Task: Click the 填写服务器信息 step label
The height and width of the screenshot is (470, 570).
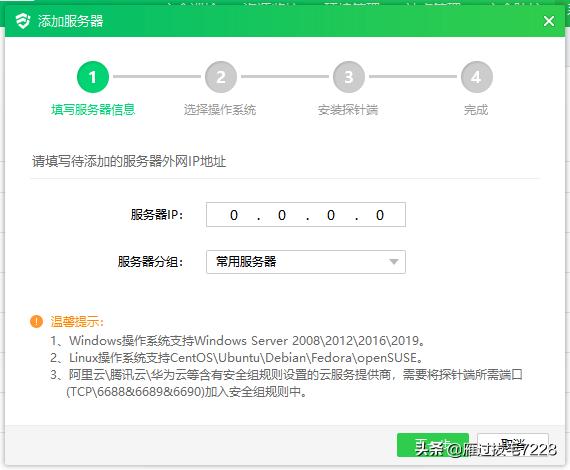Action: (93, 109)
